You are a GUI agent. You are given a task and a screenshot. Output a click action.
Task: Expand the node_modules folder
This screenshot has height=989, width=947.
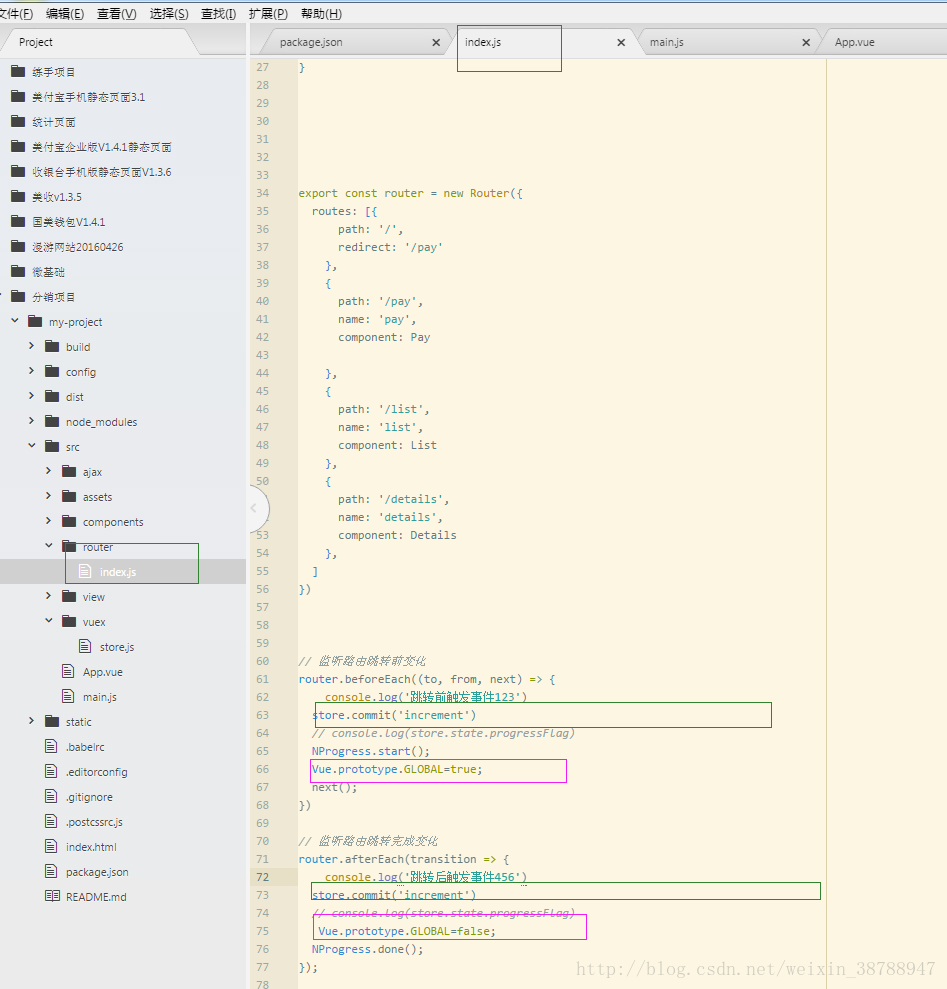pyautogui.click(x=32, y=421)
